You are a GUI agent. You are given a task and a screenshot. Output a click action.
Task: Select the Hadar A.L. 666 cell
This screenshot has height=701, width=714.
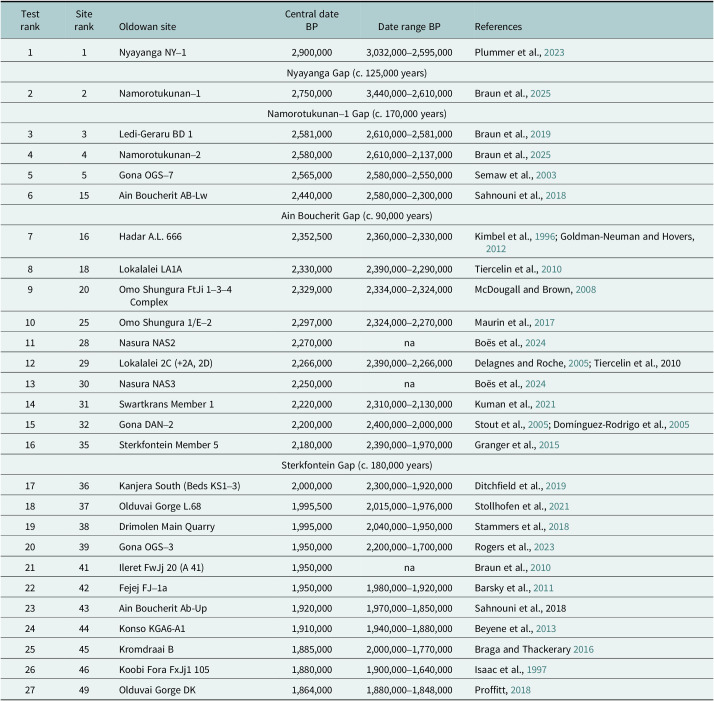tap(150, 236)
